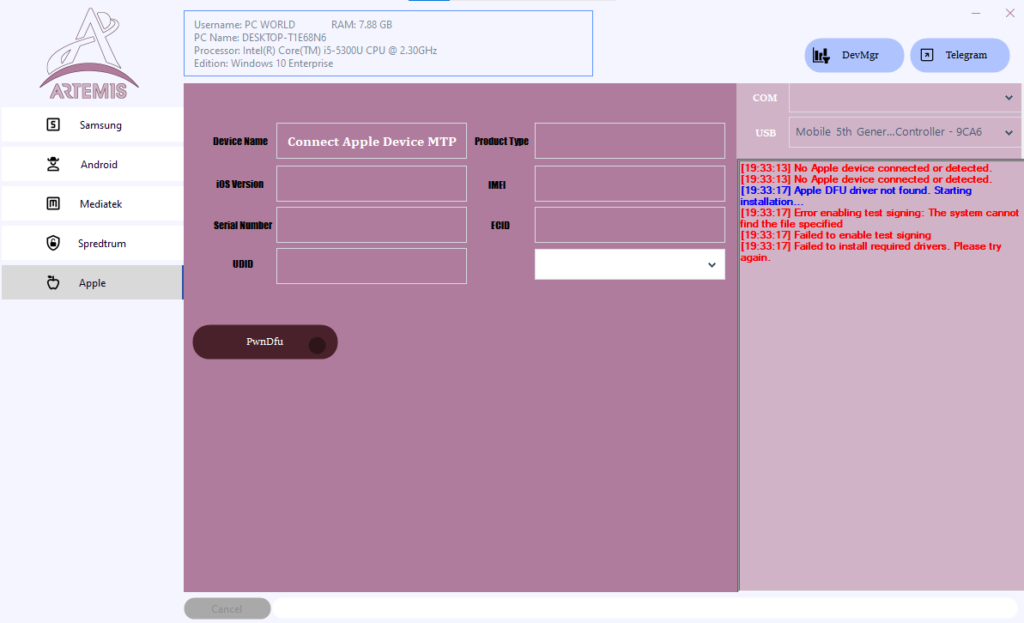Open the Spredtrum section
Screen dimensions: 1024x623
point(91,243)
